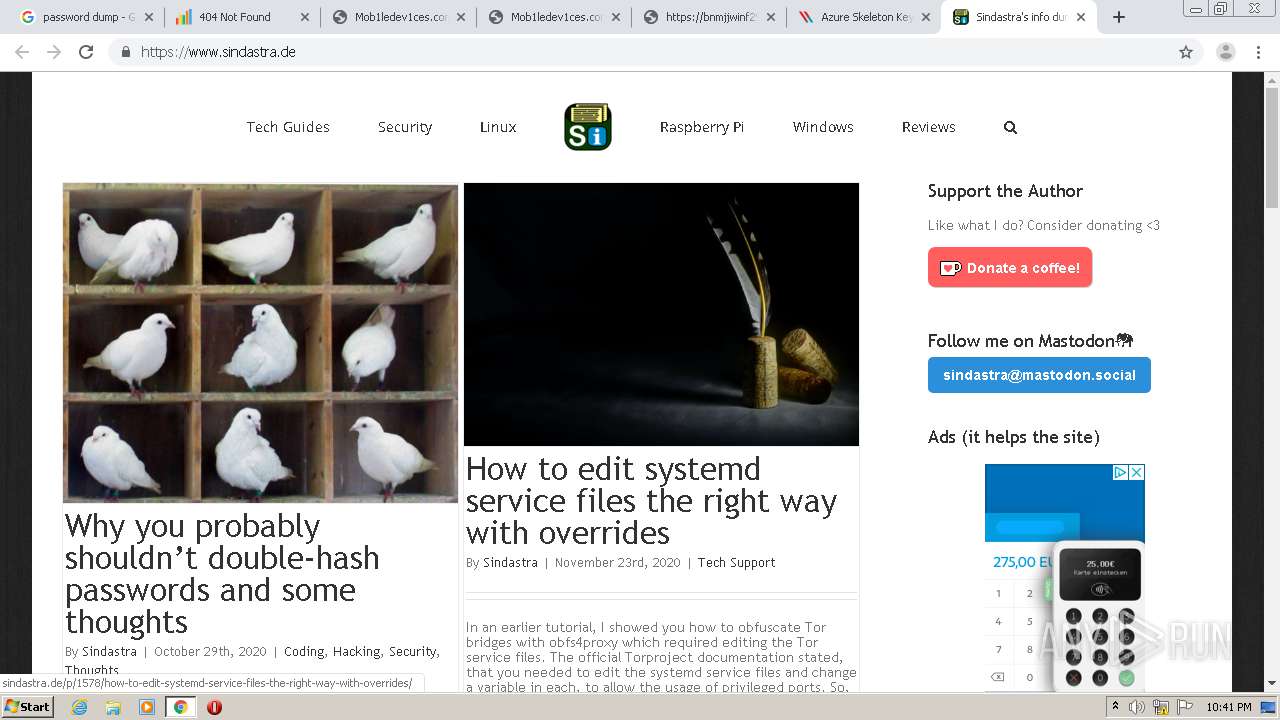Open the Chrome three-dot menu
The width and height of the screenshot is (1280, 720).
tap(1258, 52)
